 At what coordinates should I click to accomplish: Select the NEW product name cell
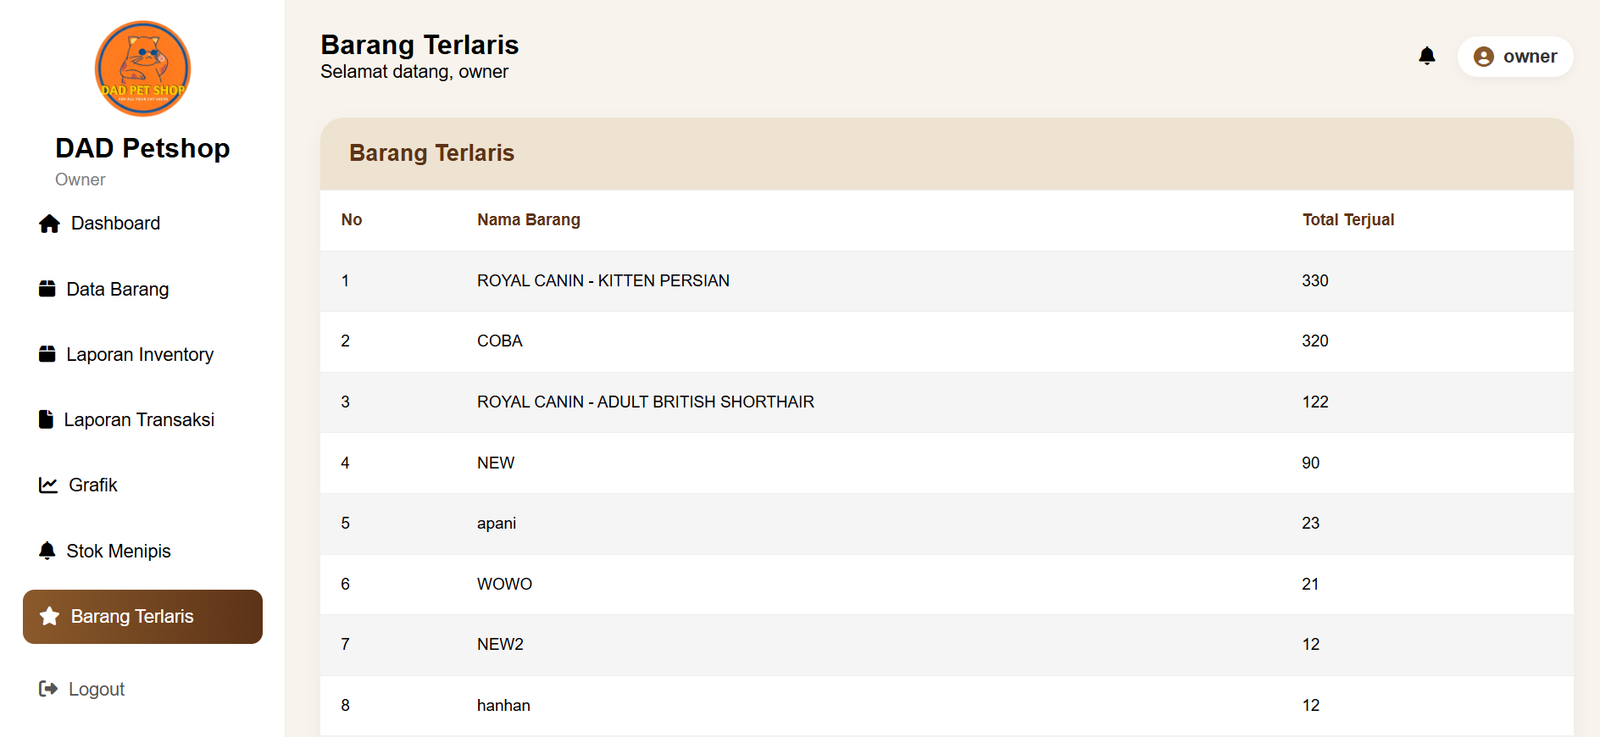pos(496,463)
